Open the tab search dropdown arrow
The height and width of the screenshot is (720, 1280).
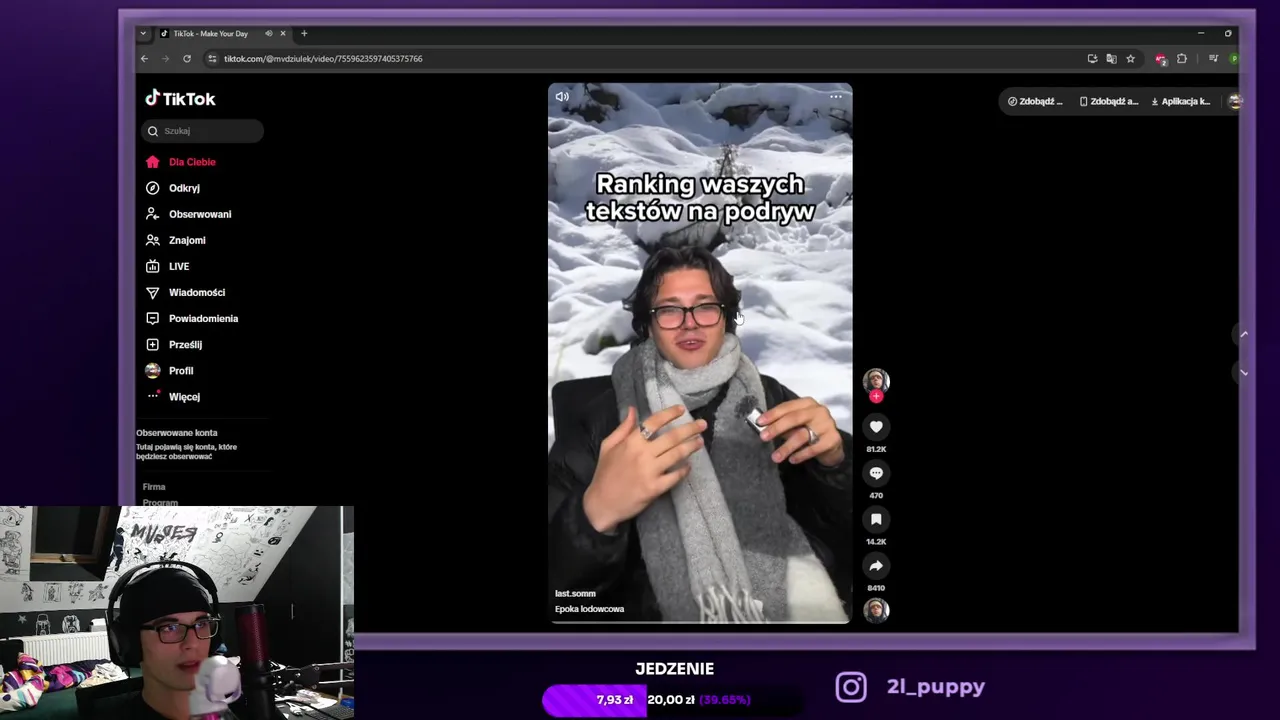coord(143,33)
